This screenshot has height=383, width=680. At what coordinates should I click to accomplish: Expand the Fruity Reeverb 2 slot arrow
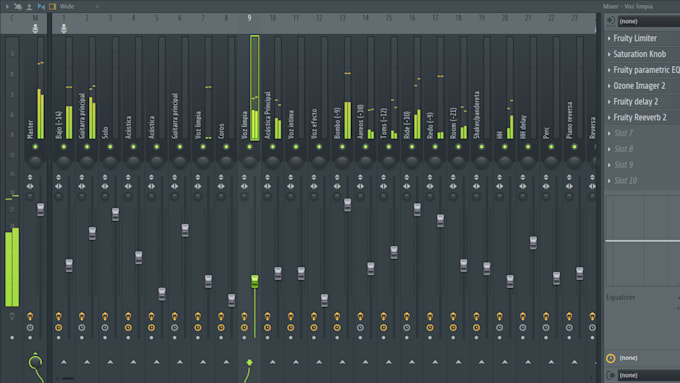(609, 118)
